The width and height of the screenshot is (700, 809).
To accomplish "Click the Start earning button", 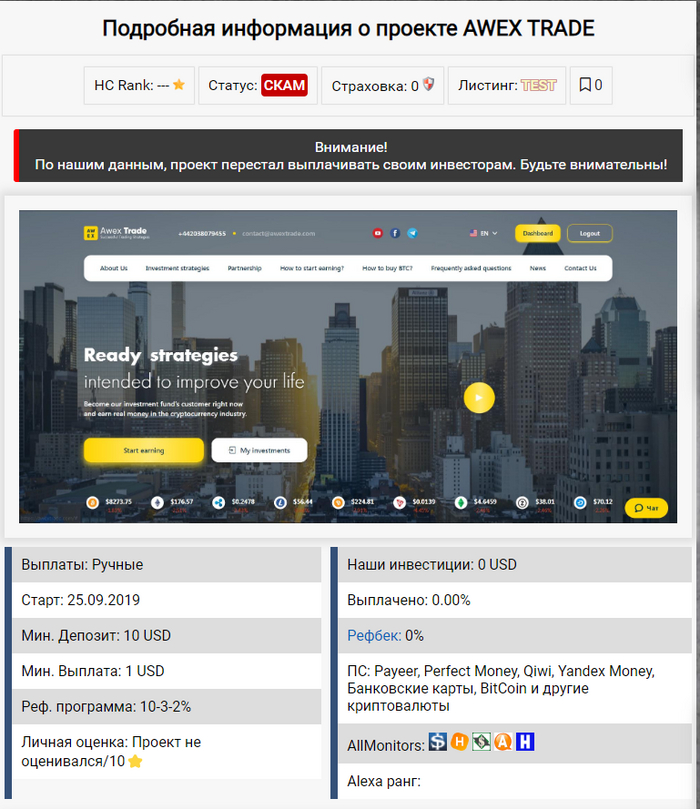I will pyautogui.click(x=144, y=450).
